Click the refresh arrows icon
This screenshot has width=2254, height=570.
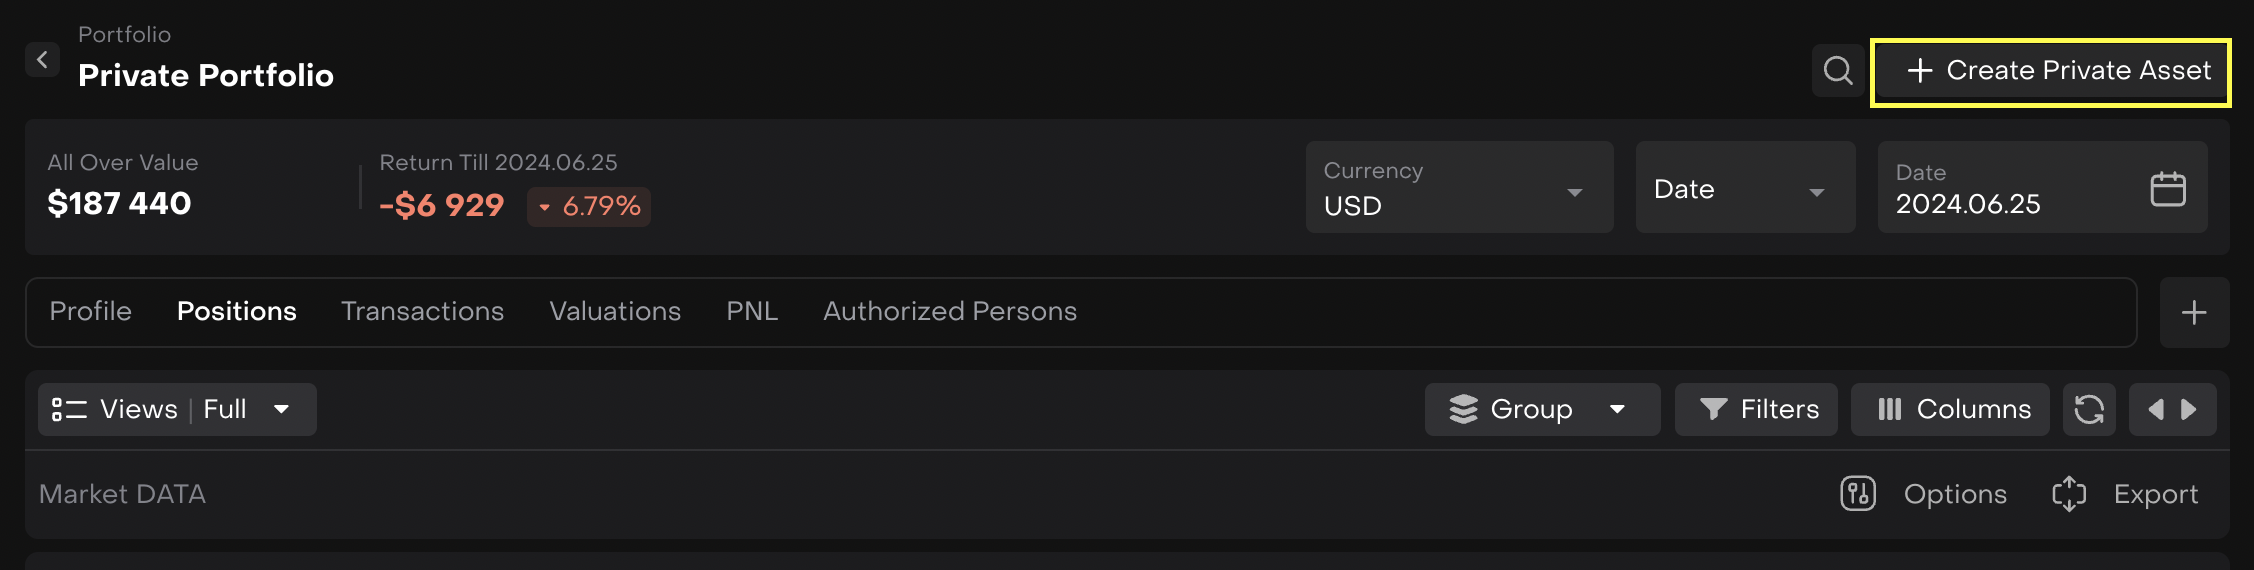click(2089, 409)
